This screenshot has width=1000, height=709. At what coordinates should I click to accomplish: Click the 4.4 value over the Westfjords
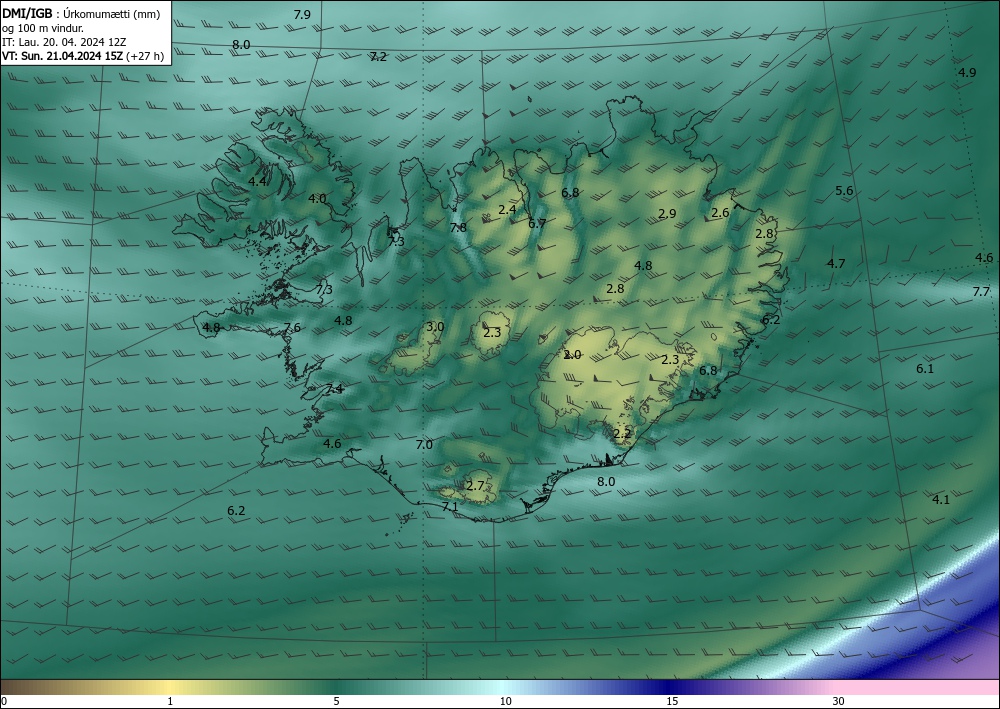click(x=257, y=181)
